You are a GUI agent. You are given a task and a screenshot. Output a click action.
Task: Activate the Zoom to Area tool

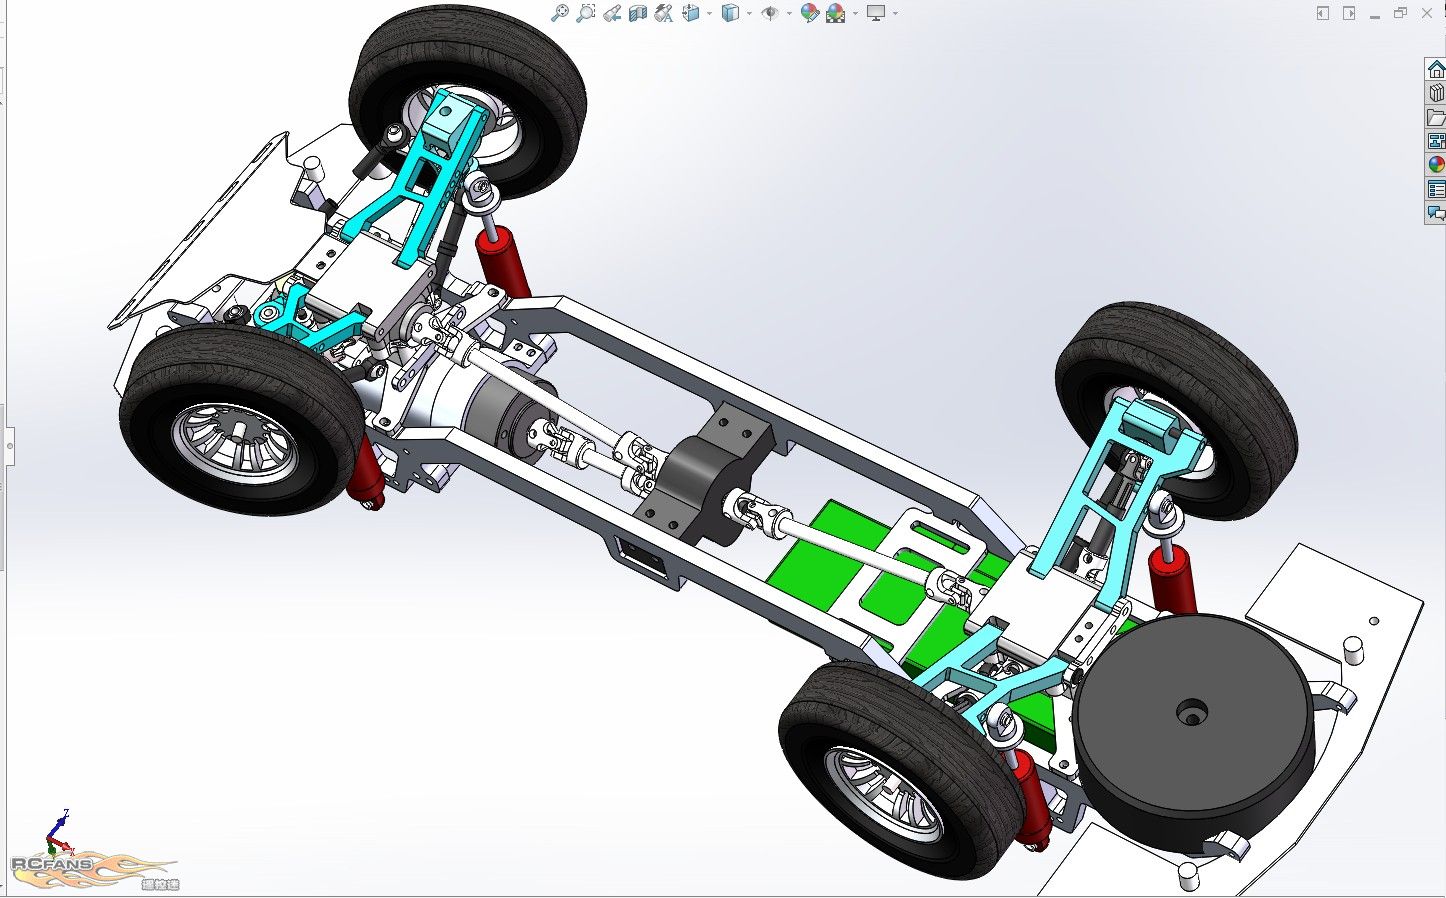(586, 13)
